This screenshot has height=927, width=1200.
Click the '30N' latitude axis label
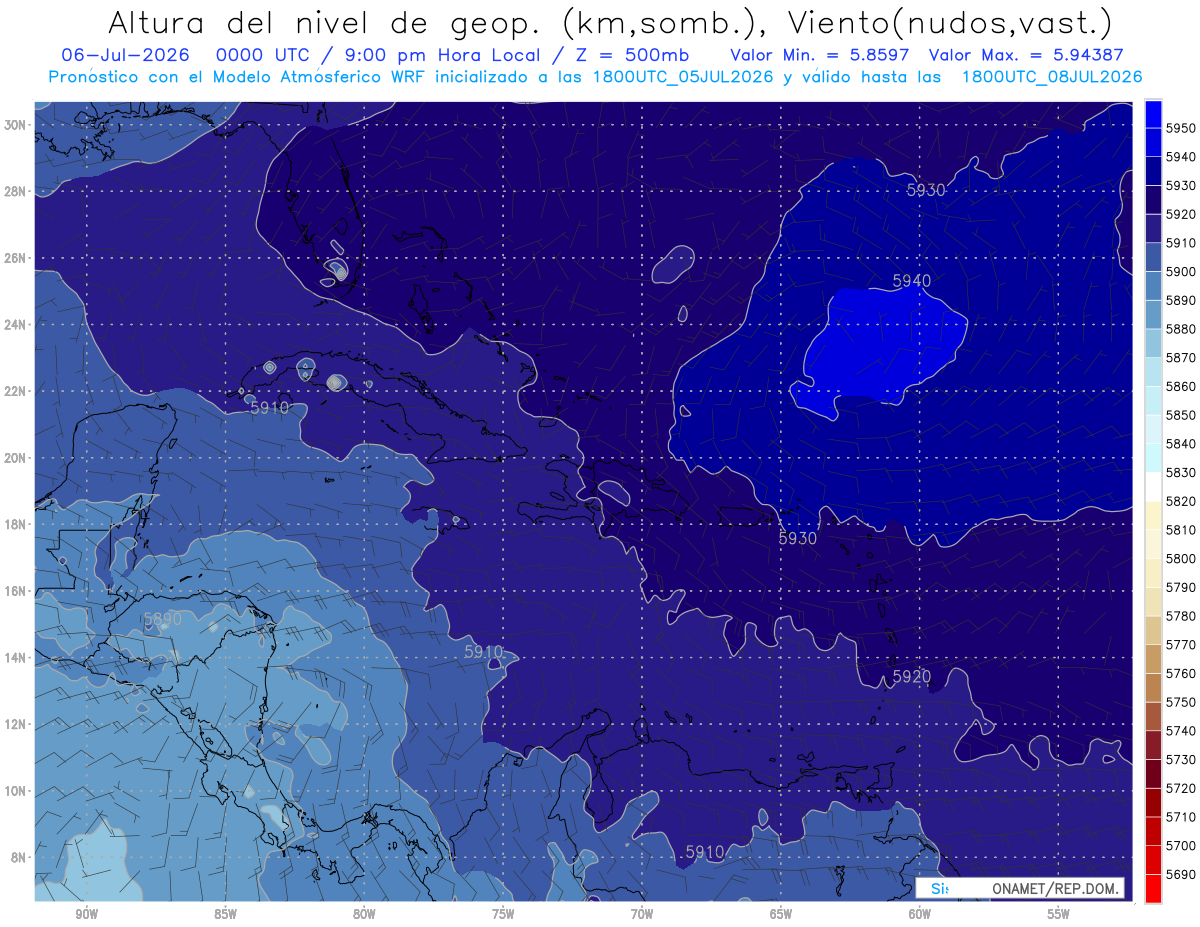[x=15, y=125]
